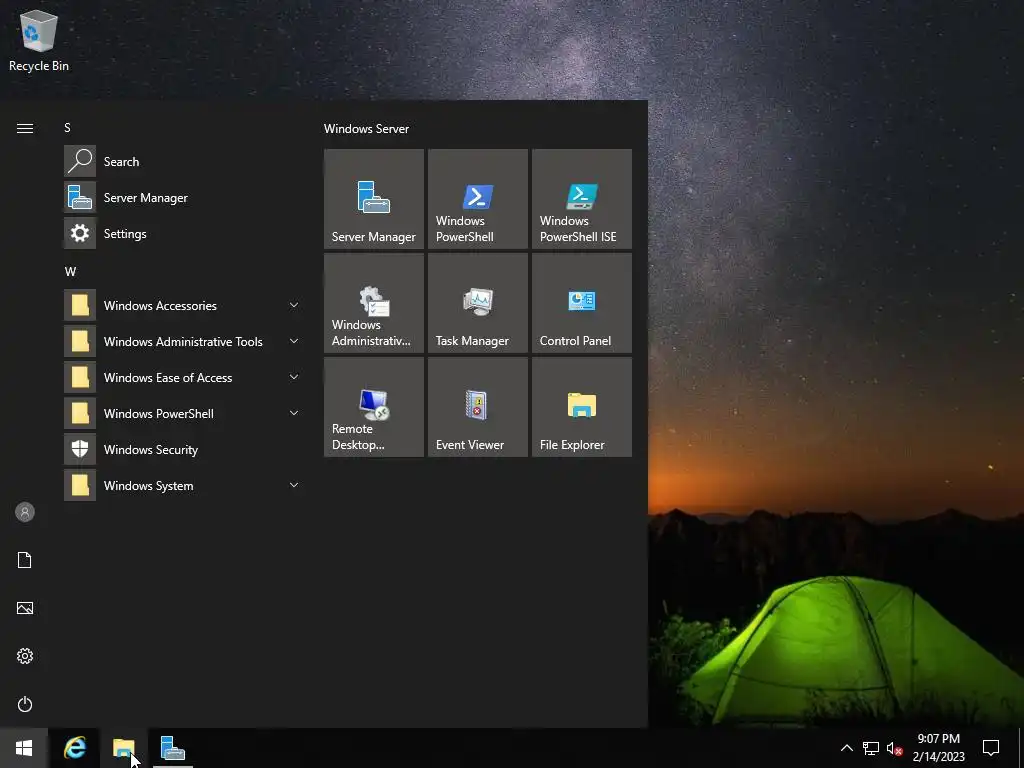Image resolution: width=1024 pixels, height=768 pixels.
Task: Open the Control Panel tile
Action: (581, 302)
